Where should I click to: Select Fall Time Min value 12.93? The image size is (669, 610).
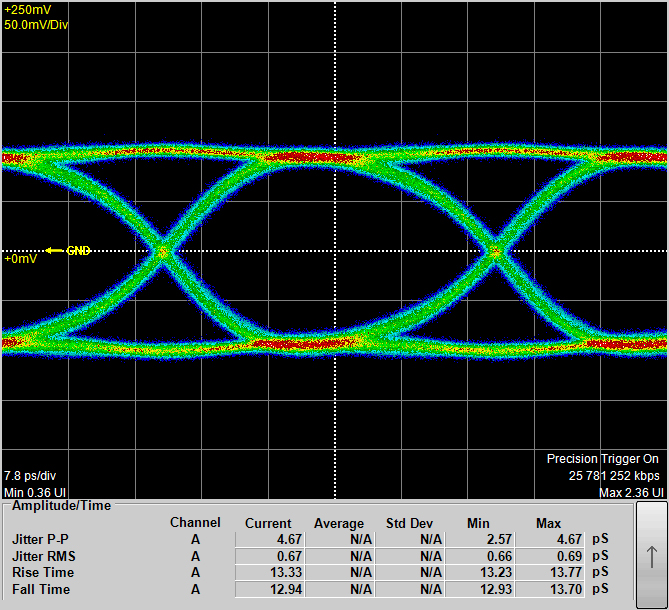coord(480,590)
